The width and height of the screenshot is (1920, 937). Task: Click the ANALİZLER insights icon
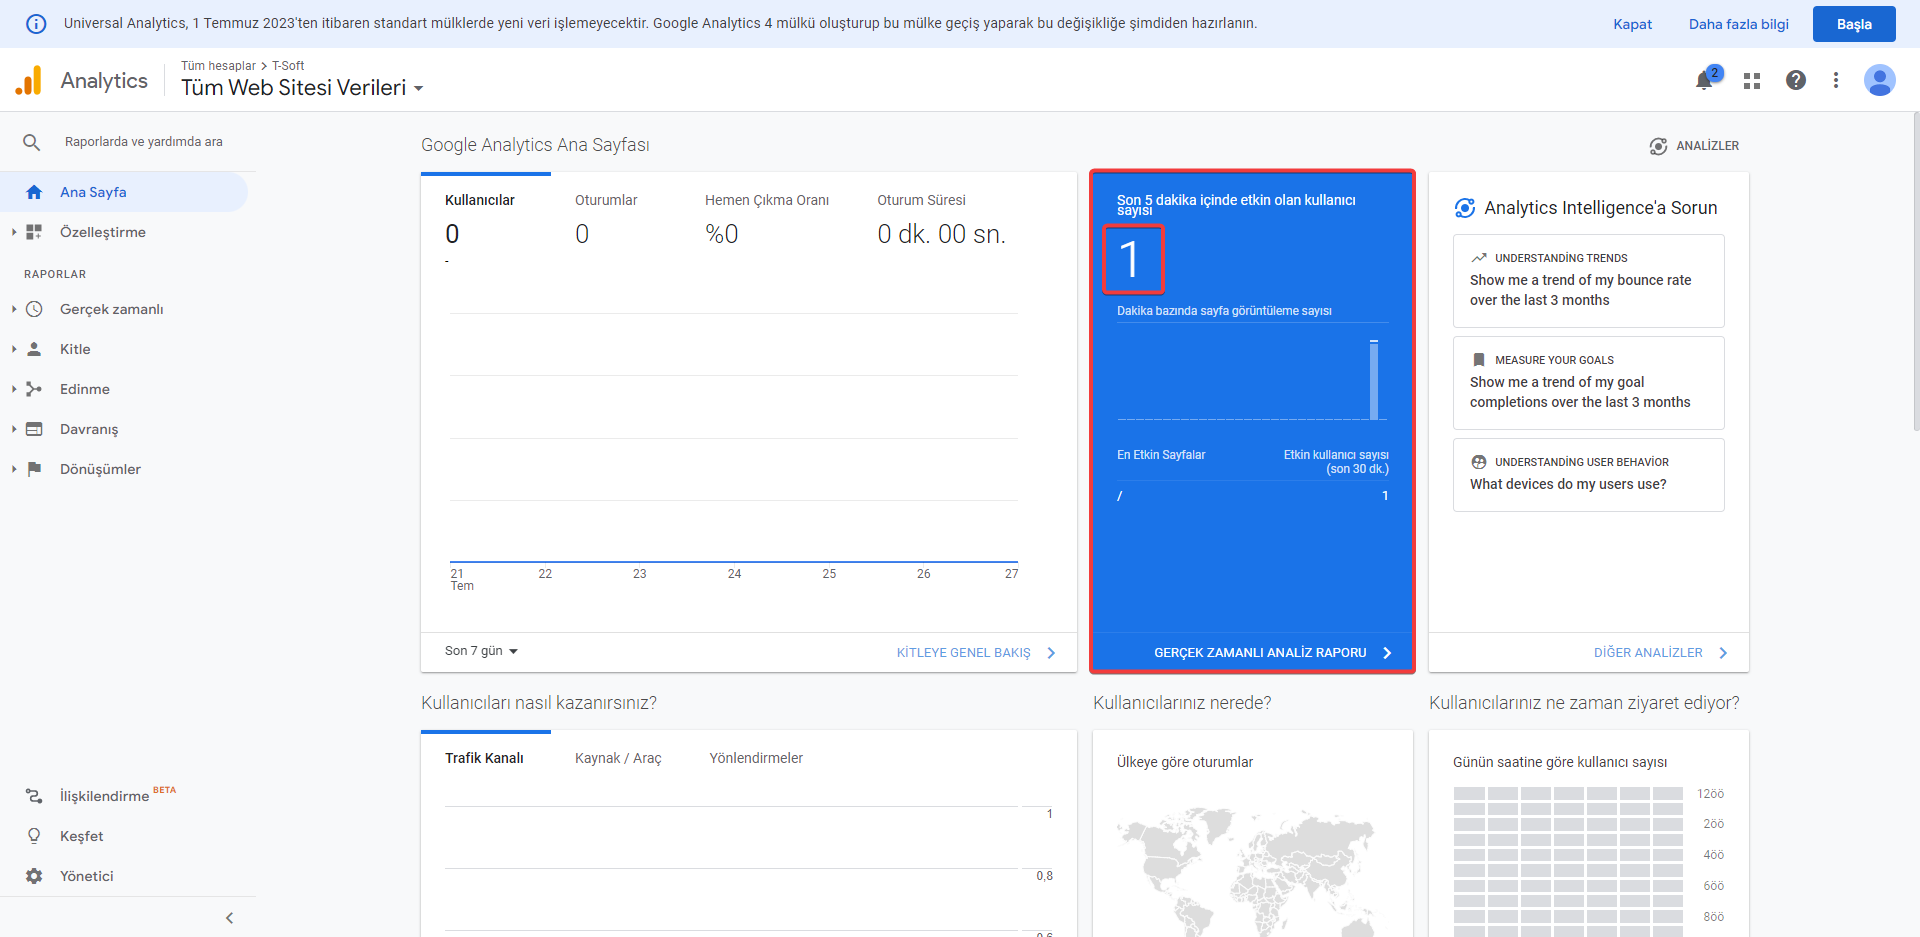tap(1658, 146)
